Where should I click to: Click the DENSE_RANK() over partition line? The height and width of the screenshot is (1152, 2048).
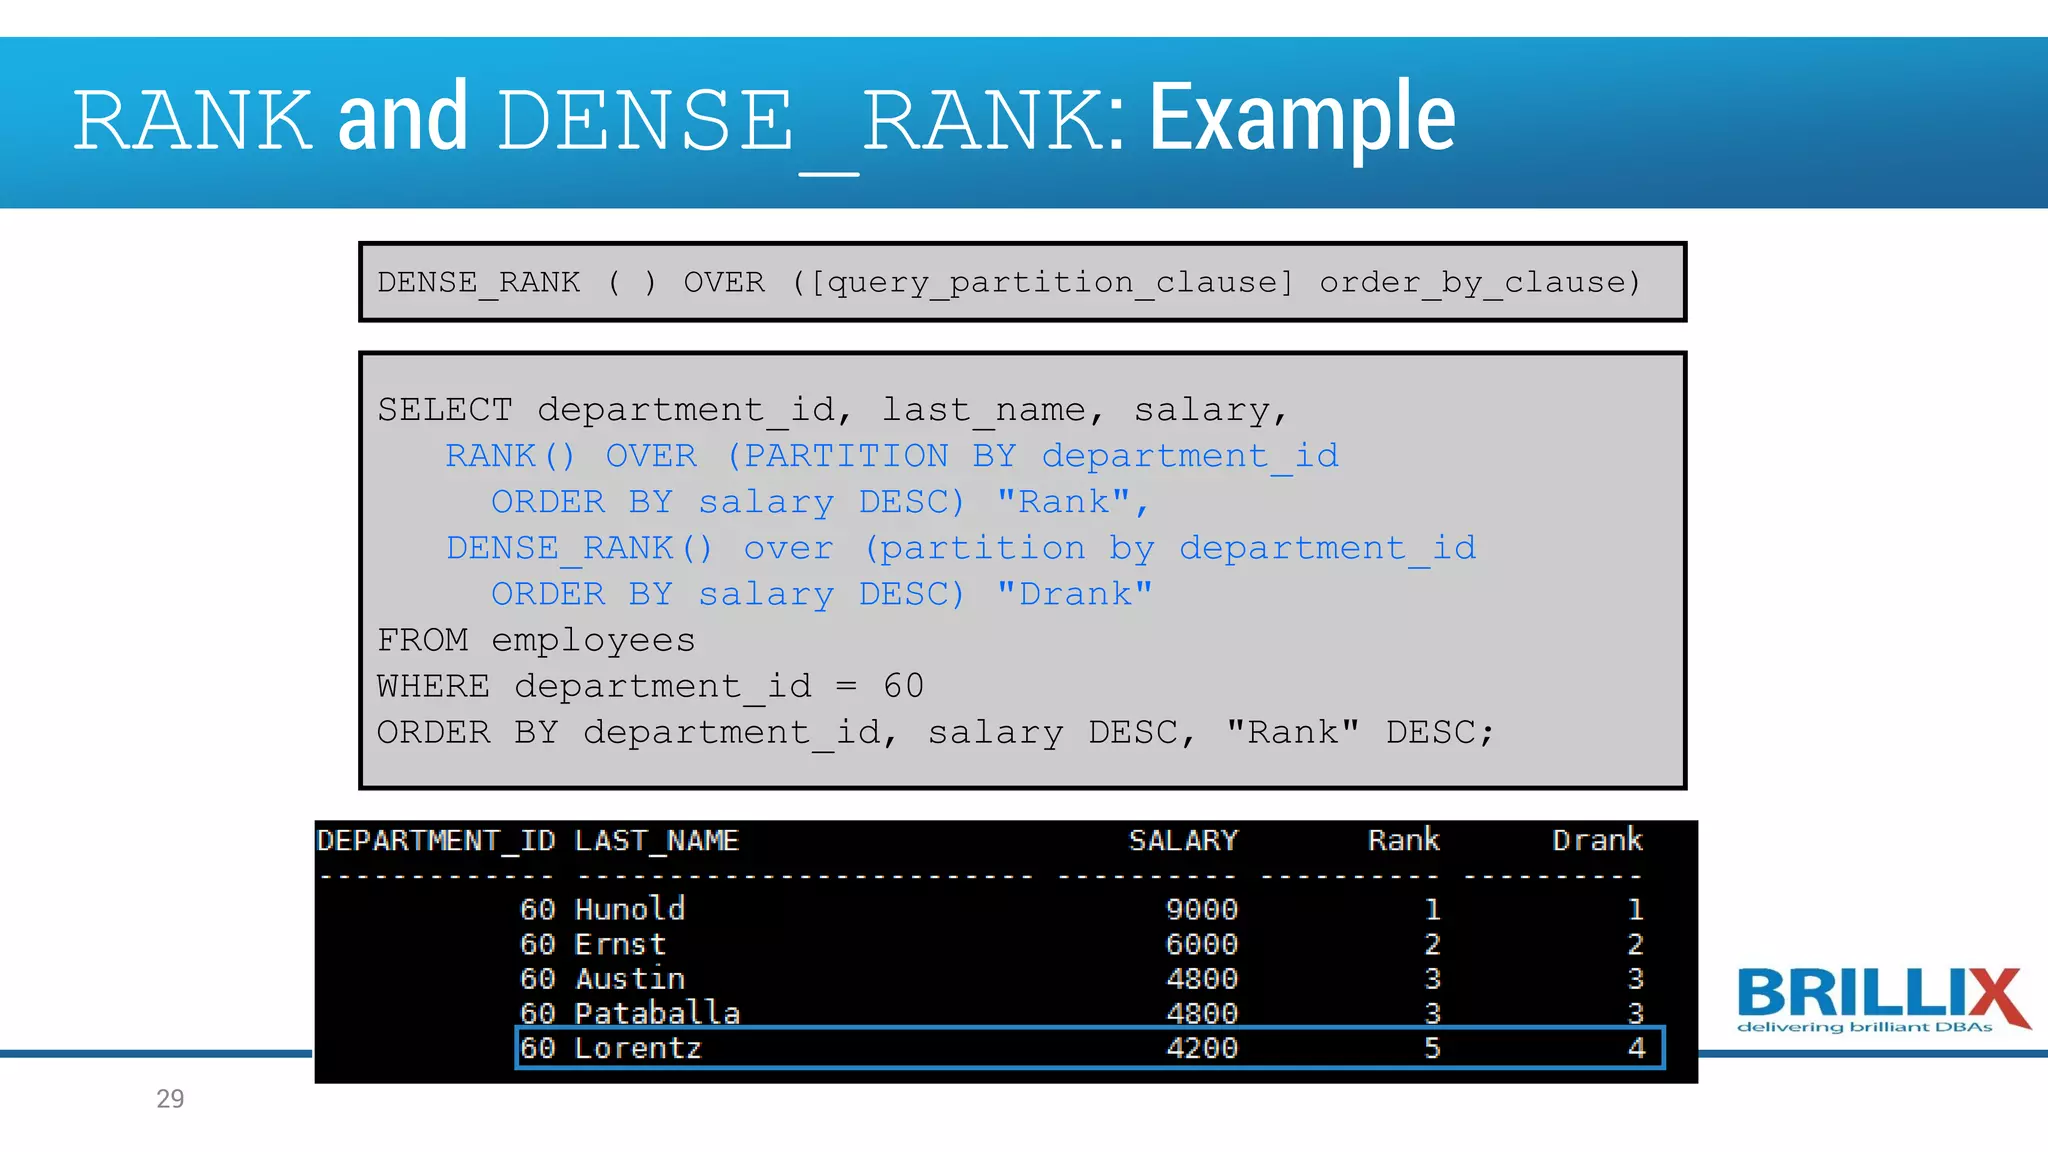coord(960,548)
